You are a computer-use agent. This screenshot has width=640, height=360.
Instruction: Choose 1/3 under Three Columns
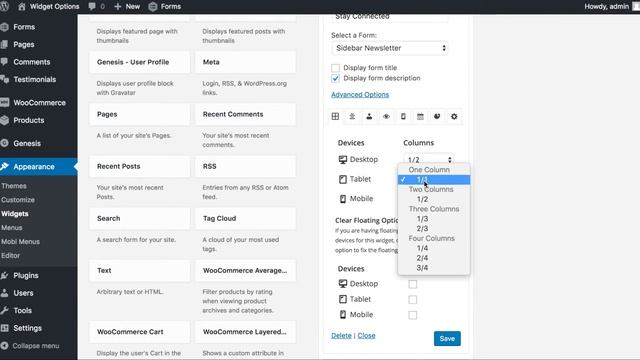click(434, 219)
